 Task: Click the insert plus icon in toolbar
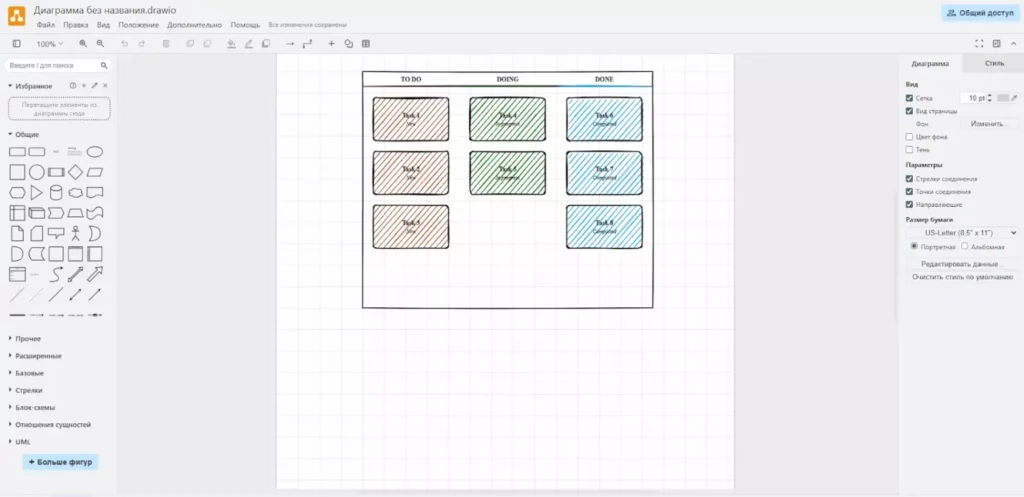331,44
